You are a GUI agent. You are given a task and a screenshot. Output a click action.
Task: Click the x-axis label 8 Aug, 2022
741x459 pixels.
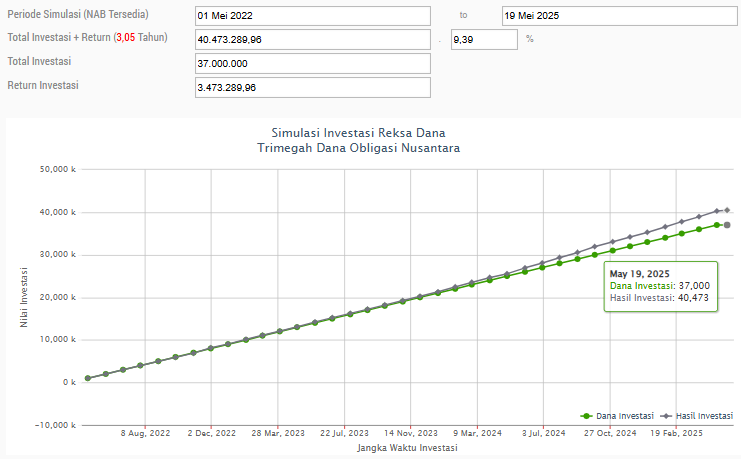tap(145, 433)
